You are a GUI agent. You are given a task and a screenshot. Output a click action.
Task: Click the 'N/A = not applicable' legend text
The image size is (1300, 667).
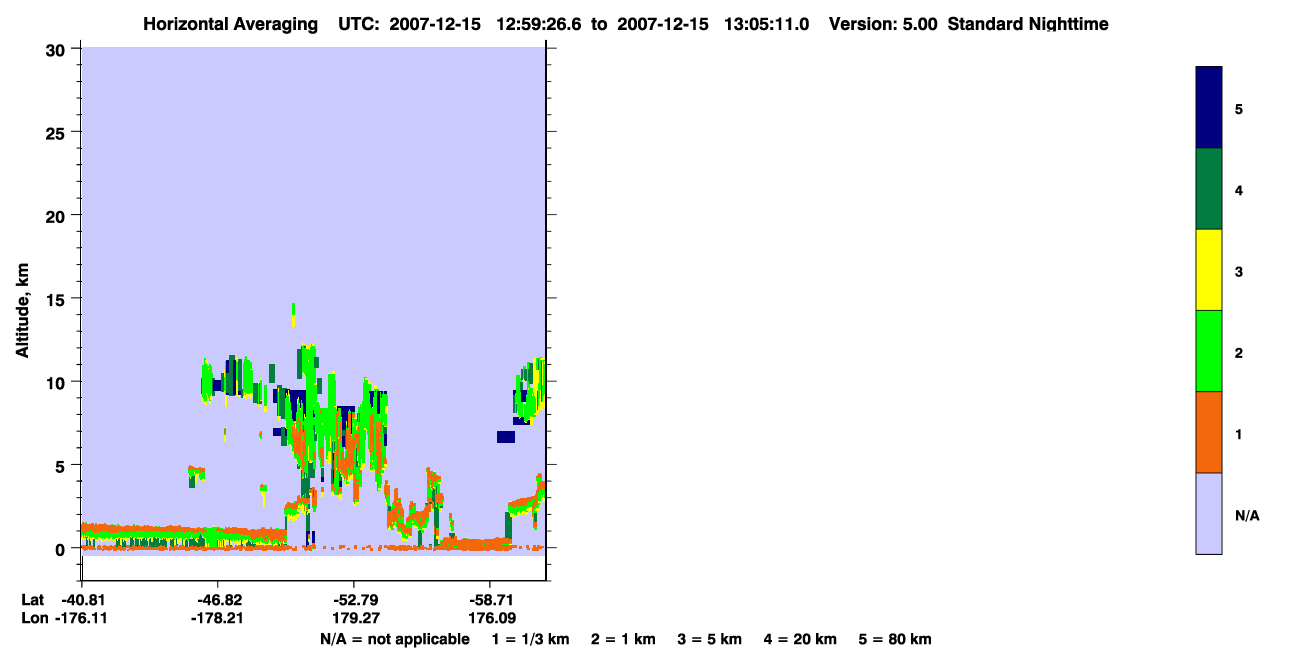point(395,640)
